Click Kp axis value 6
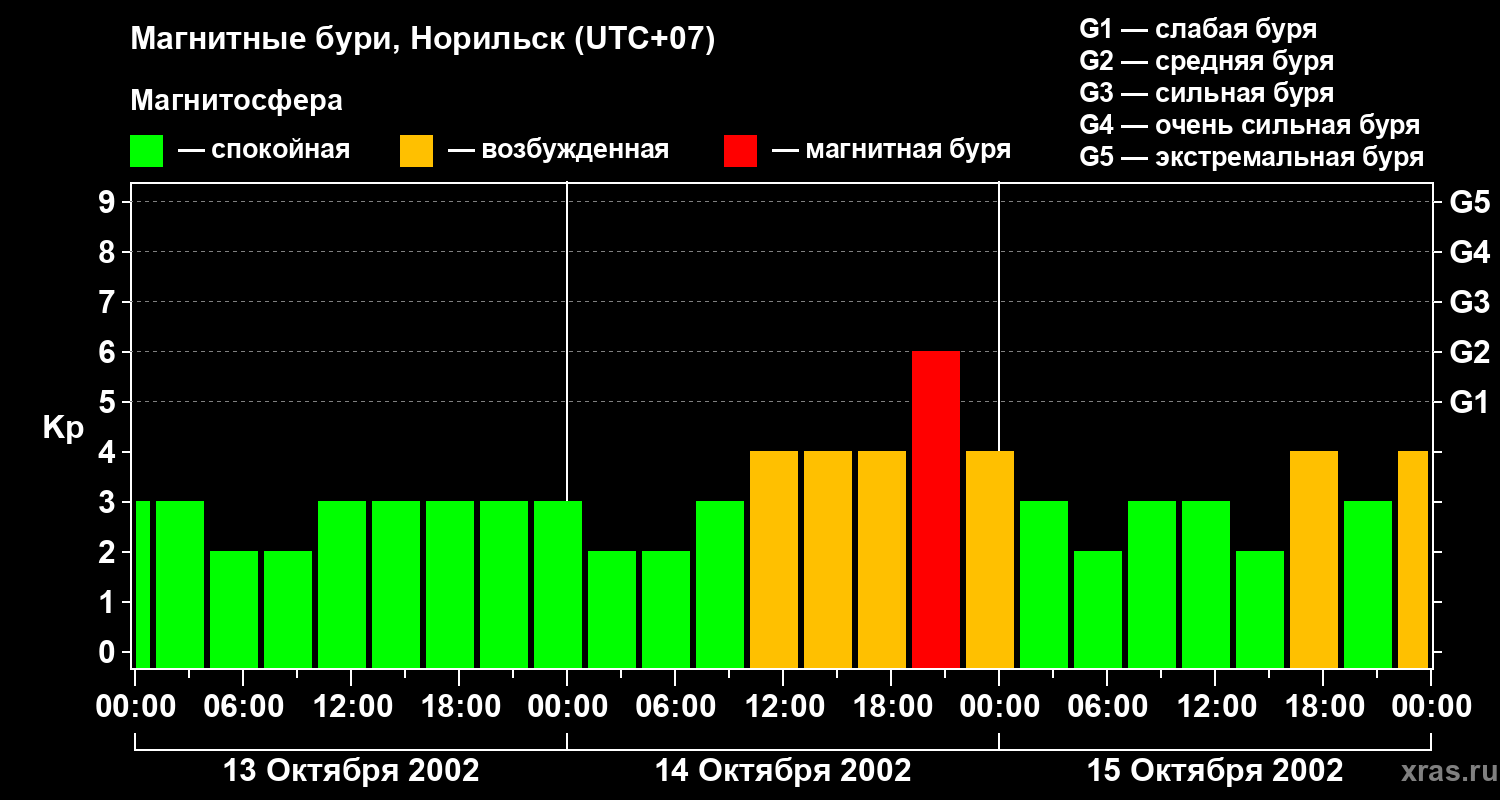This screenshot has height=800, width=1500. click(x=109, y=352)
